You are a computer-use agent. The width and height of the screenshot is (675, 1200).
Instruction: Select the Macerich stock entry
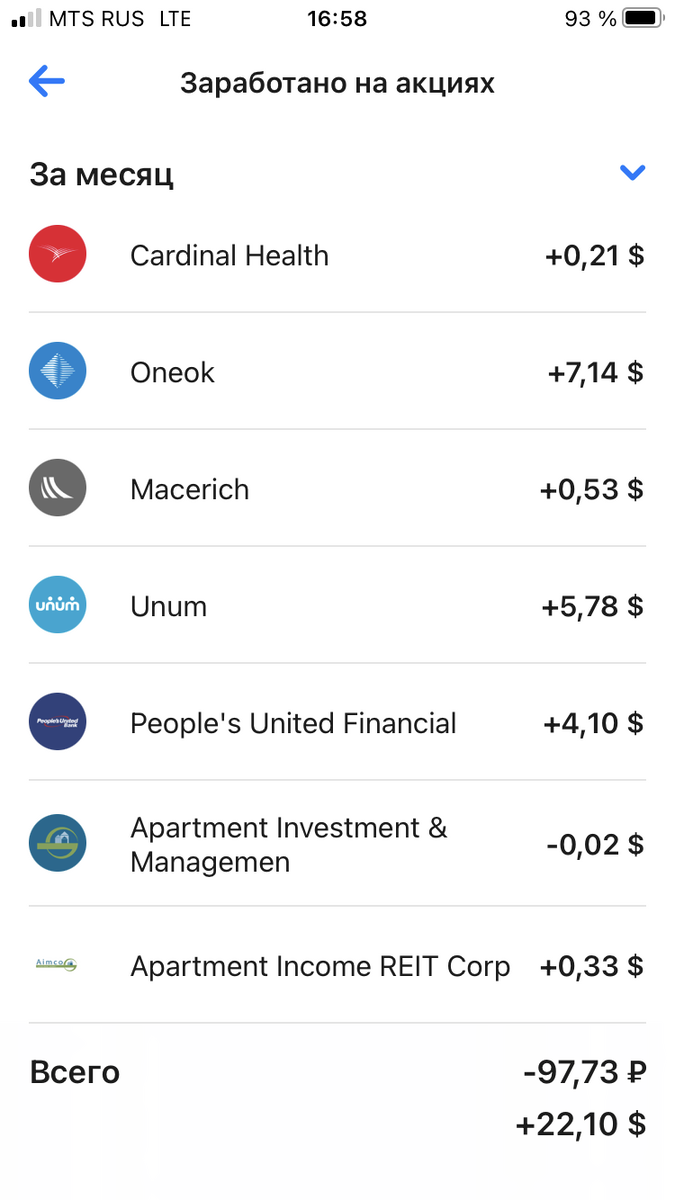337,488
